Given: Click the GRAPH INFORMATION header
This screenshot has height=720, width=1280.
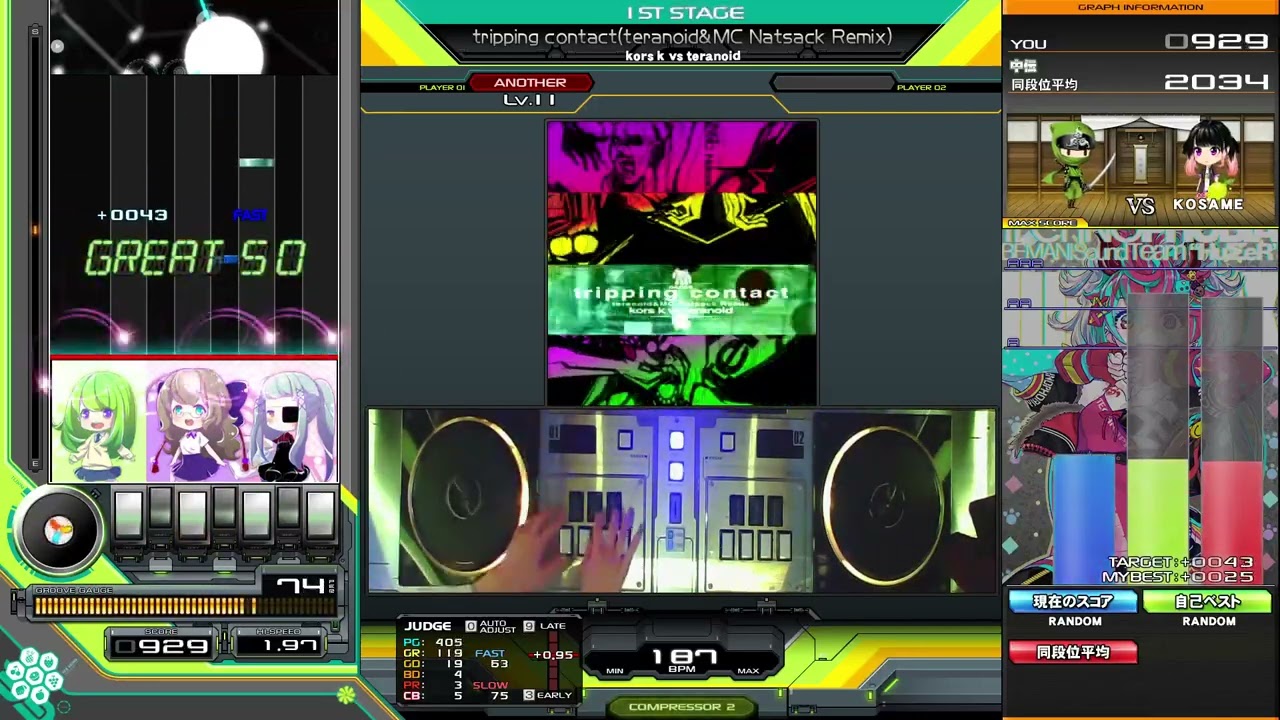Looking at the screenshot, I should pos(1140,7).
